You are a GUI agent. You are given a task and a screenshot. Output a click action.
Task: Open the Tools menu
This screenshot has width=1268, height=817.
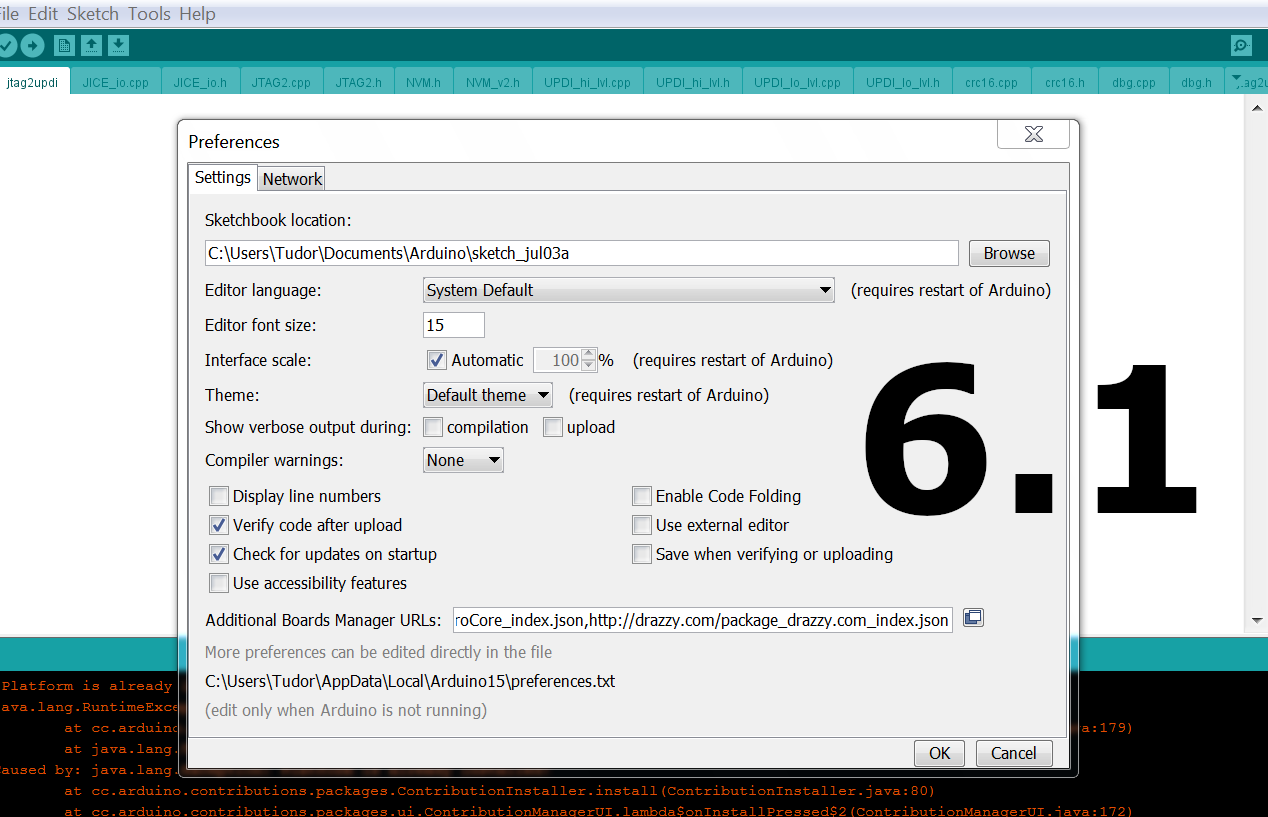(x=149, y=14)
